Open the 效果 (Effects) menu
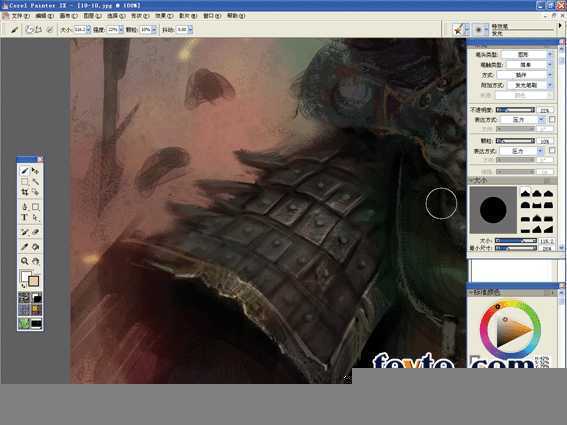This screenshot has height=425, width=567. coord(164,16)
